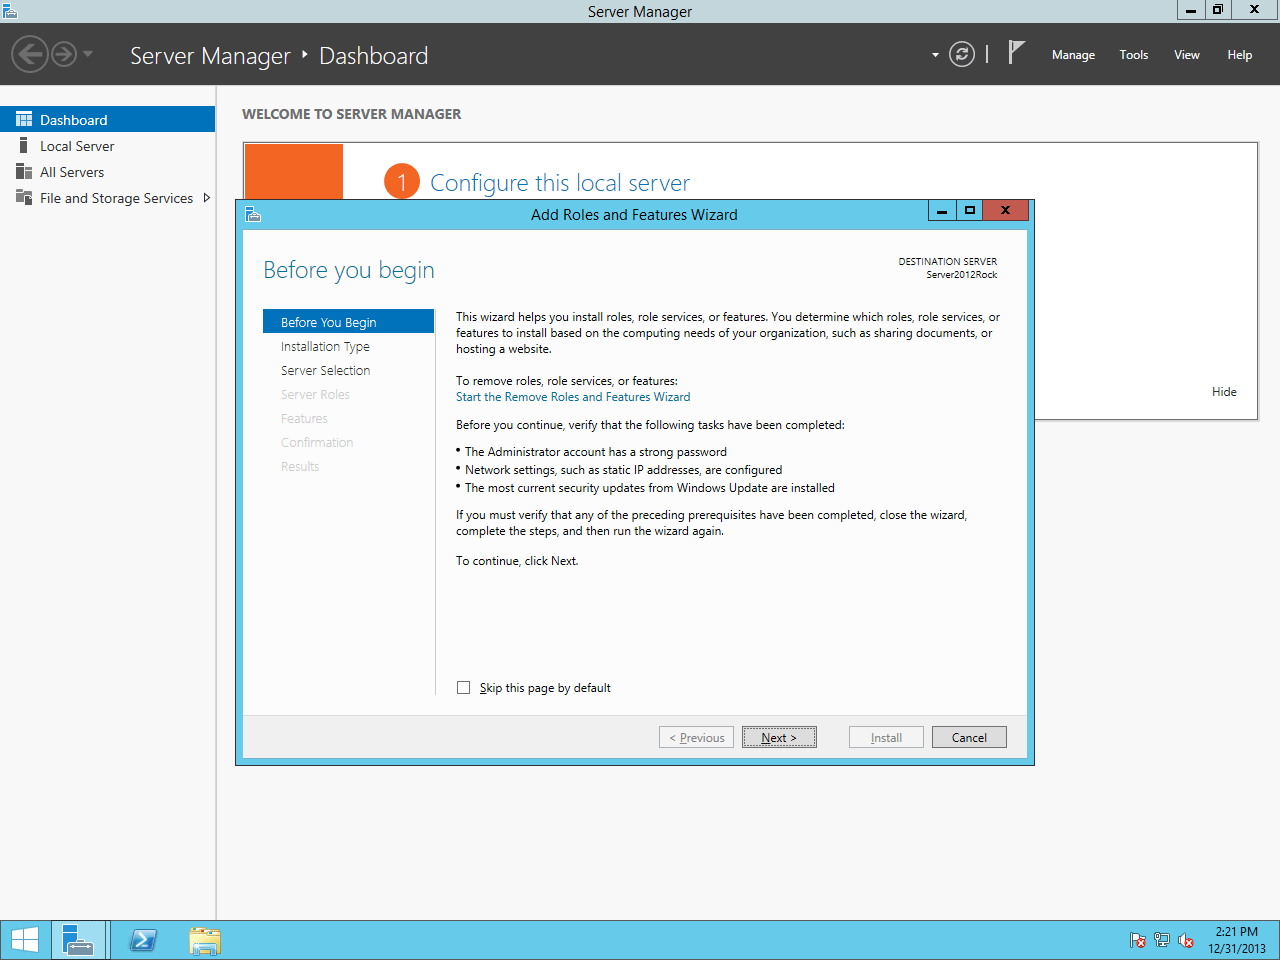Image resolution: width=1280 pixels, height=960 pixels.
Task: Open the Help menu
Action: point(1240,55)
